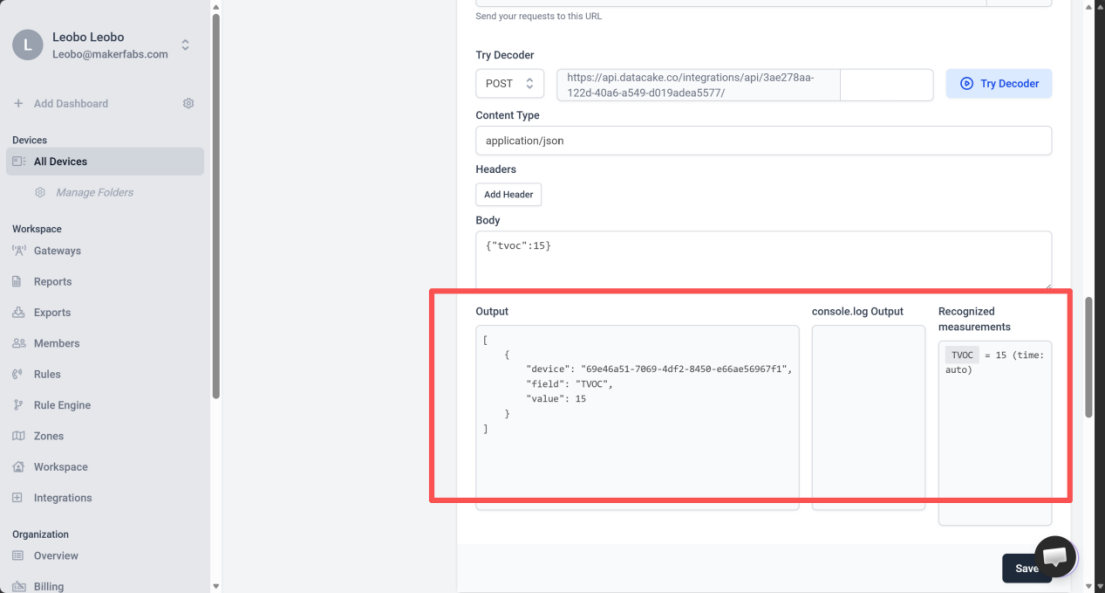Click the Leobo Leobo avatar circle
The width and height of the screenshot is (1106, 593).
[28, 45]
